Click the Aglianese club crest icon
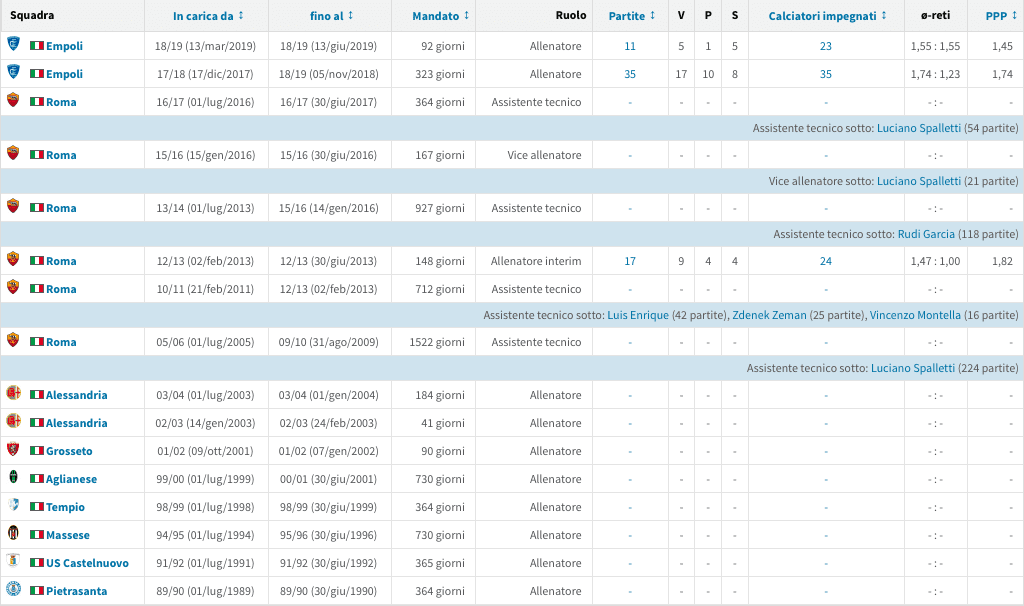1024x606 pixels. pos(13,478)
